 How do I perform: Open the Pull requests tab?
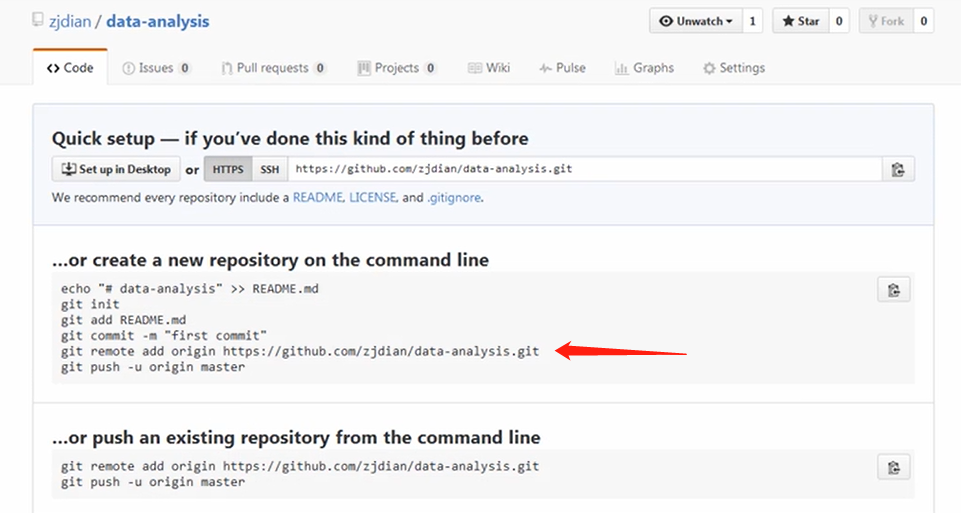click(273, 67)
